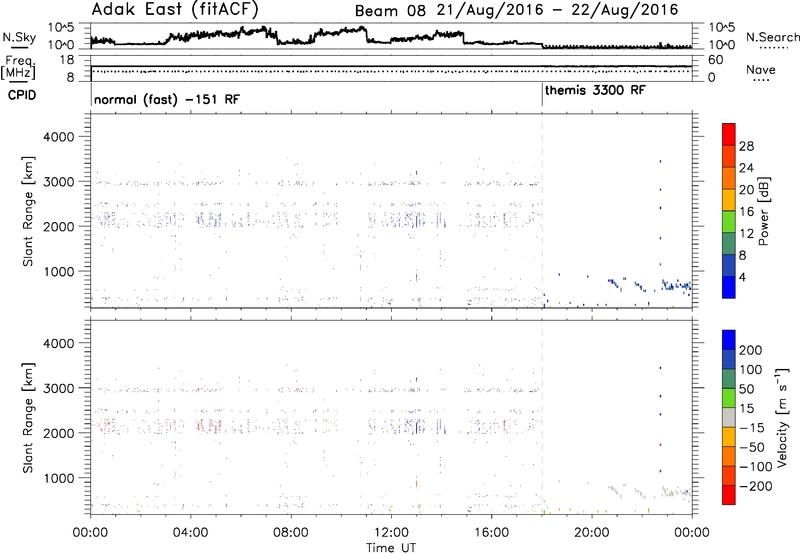
Task: Click the 3400 km echo point in power panel
Action: pos(660,161)
